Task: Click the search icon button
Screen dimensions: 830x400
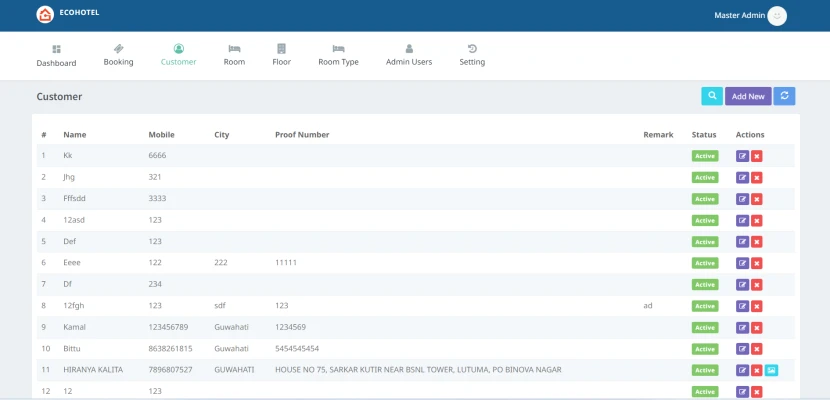Action: tap(711, 96)
